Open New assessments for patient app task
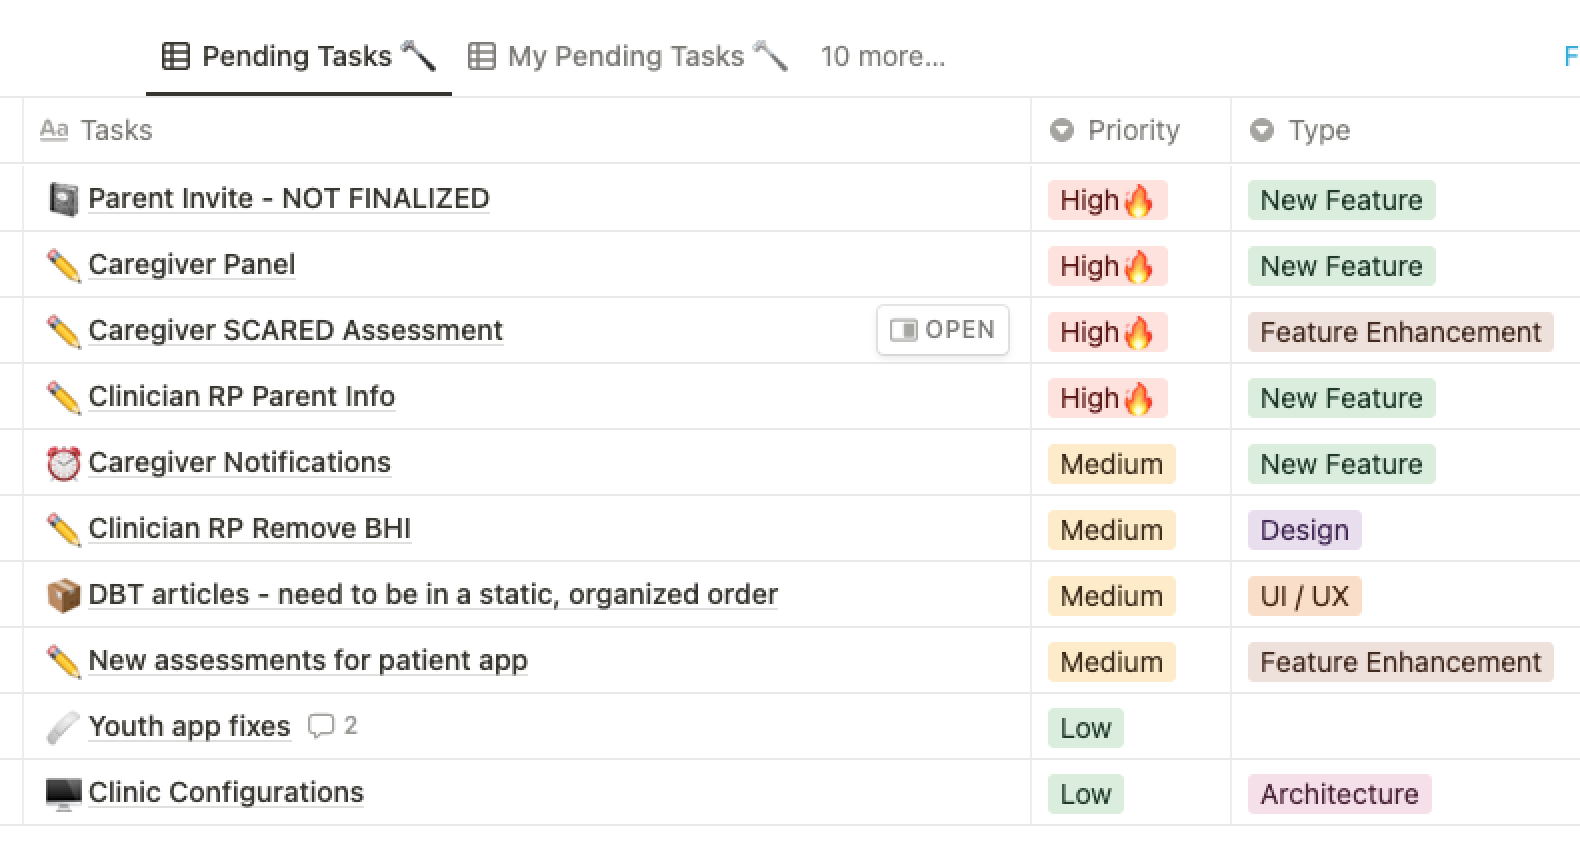 [308, 660]
